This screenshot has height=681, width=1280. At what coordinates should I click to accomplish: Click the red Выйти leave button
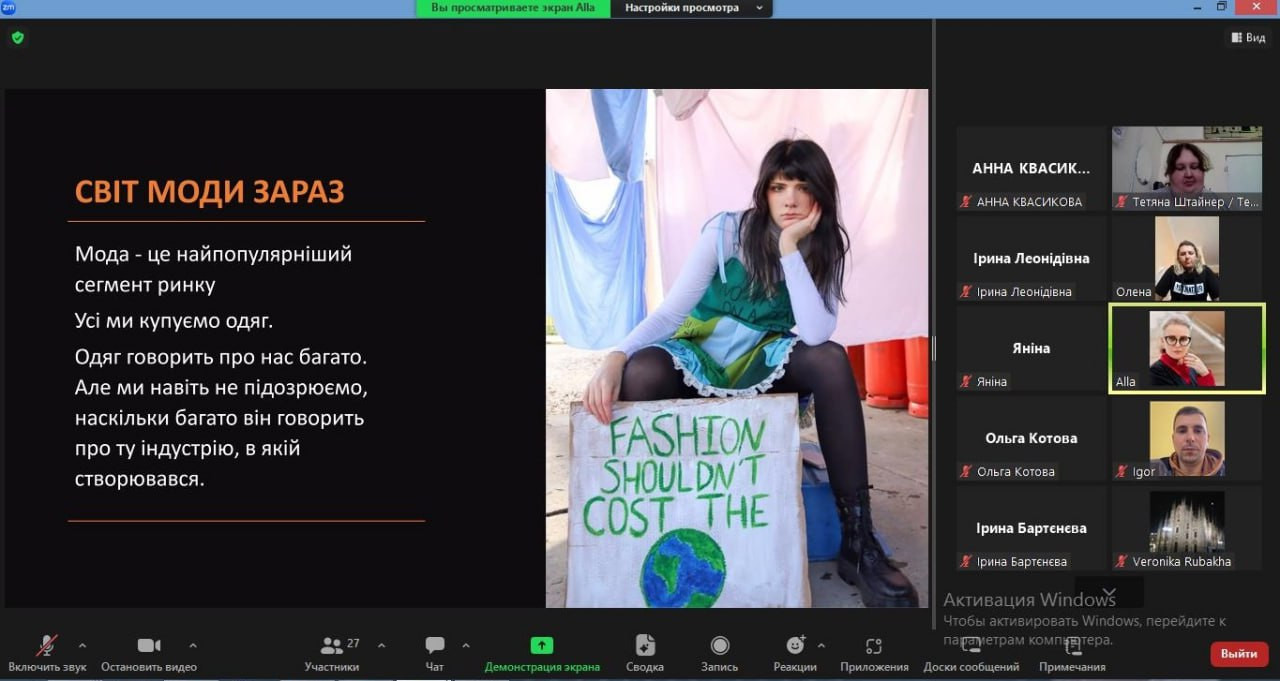(1239, 654)
